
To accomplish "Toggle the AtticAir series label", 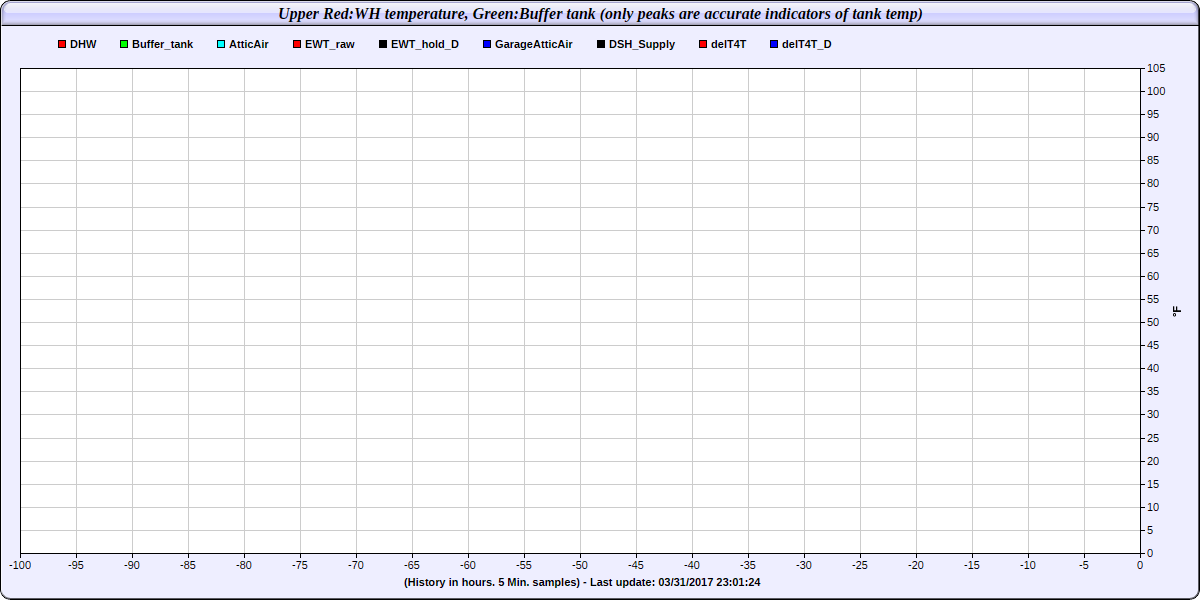I will coord(249,45).
